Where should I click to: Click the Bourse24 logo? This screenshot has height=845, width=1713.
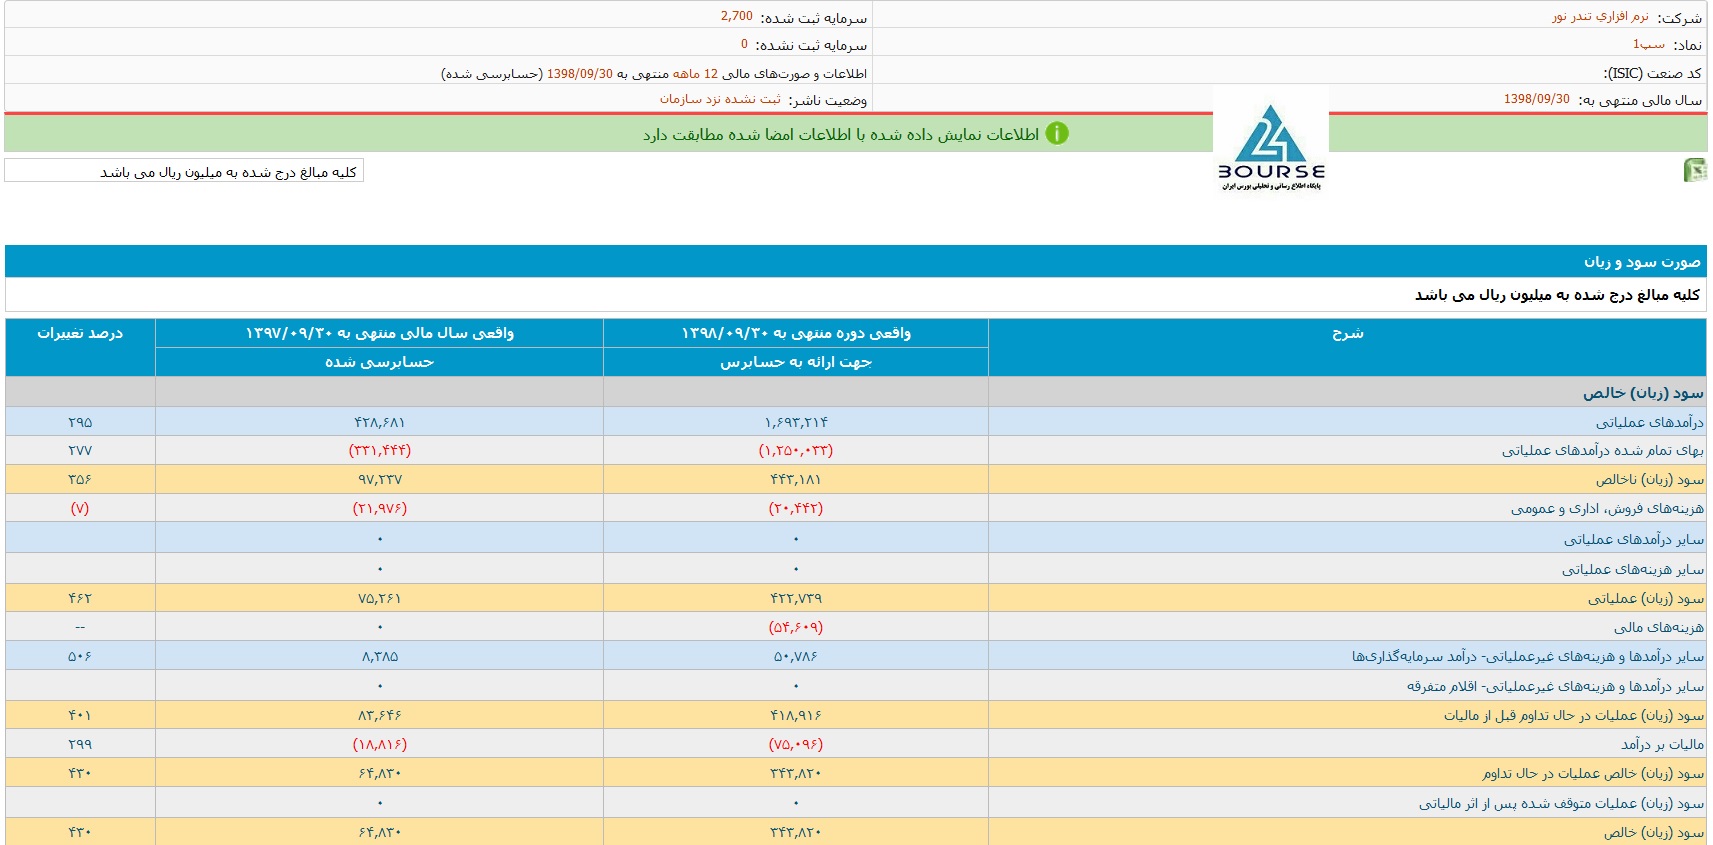[1271, 146]
